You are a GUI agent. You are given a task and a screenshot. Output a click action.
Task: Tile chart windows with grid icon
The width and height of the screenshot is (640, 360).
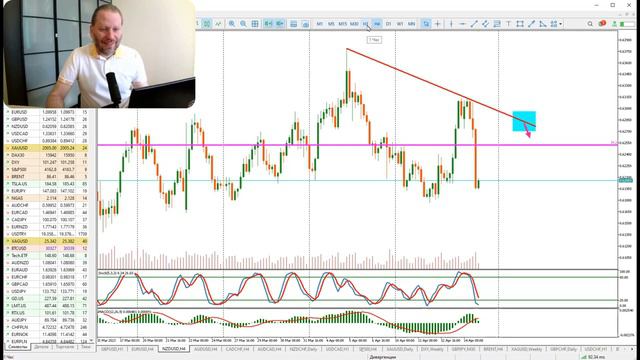[x=255, y=24]
